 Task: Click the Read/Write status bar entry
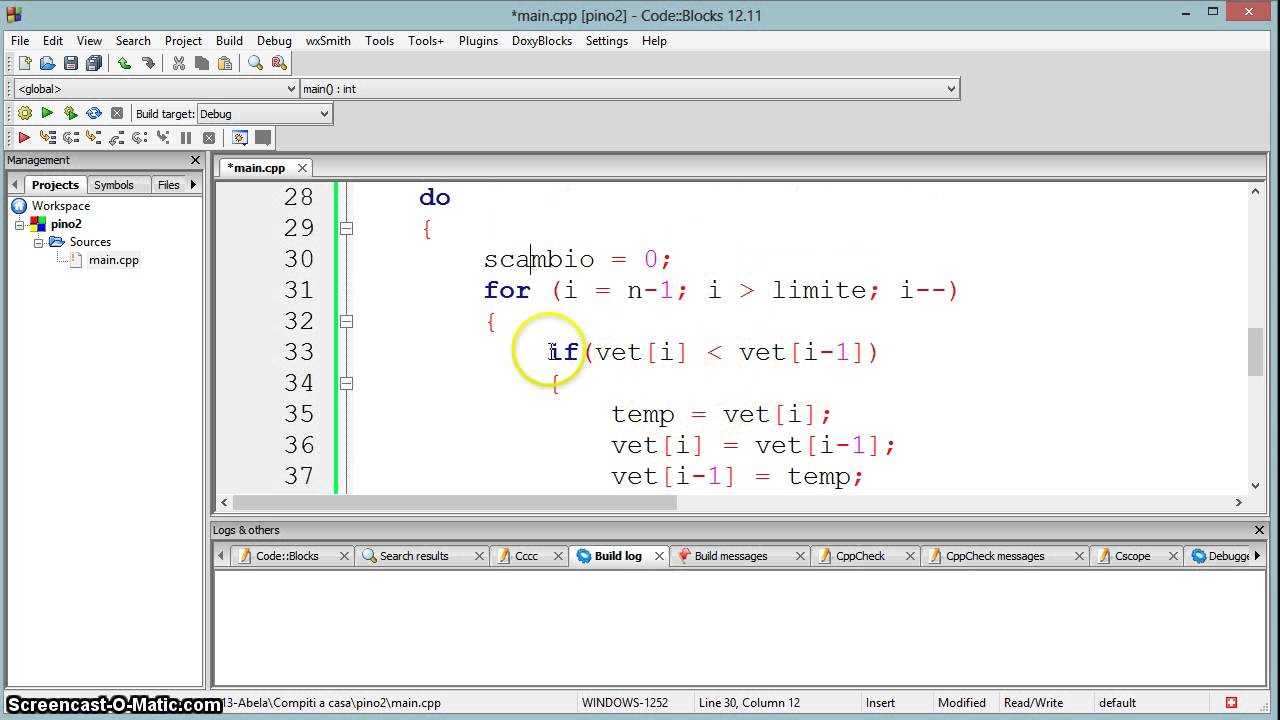1033,703
